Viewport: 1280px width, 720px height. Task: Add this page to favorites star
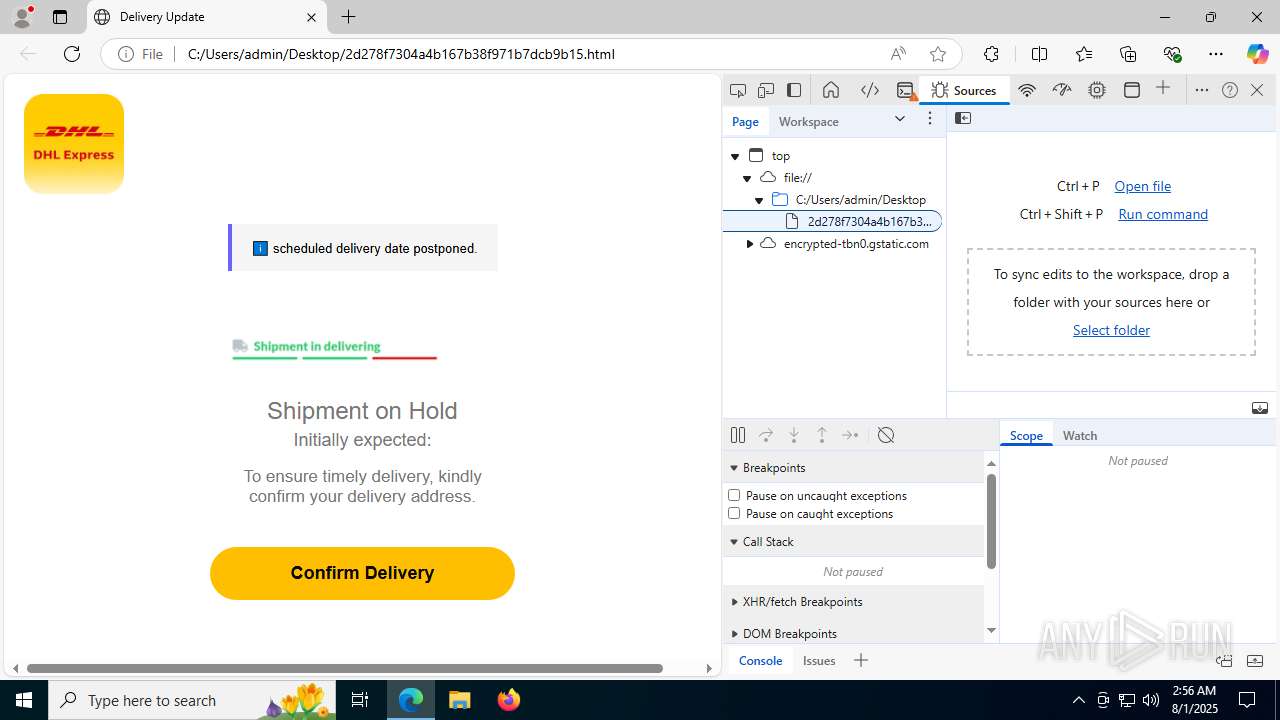pos(937,54)
